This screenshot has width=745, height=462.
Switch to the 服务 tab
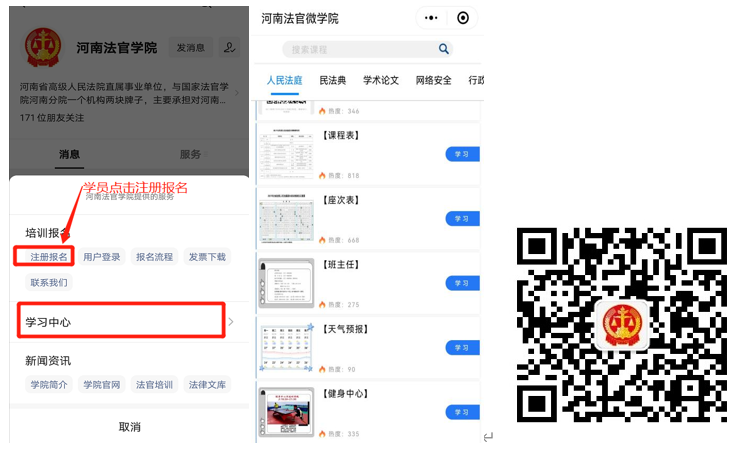click(190, 154)
